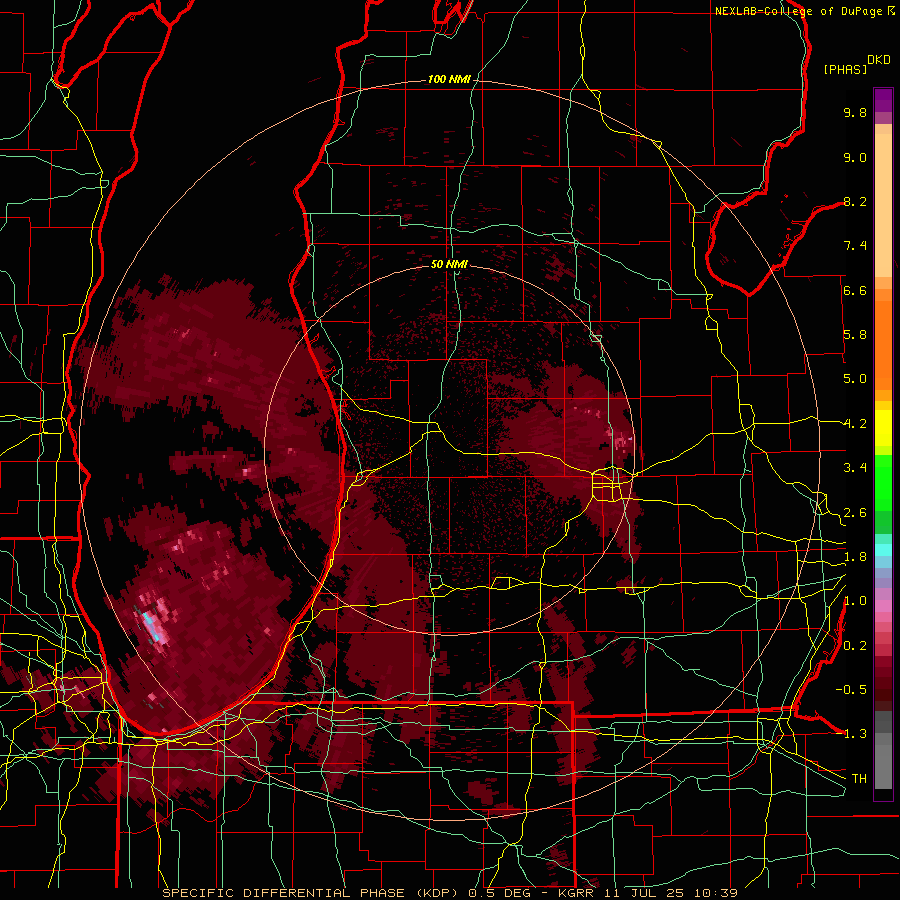The width and height of the screenshot is (900, 900).
Task: Click the TH threshold label on scale
Action: click(x=859, y=779)
